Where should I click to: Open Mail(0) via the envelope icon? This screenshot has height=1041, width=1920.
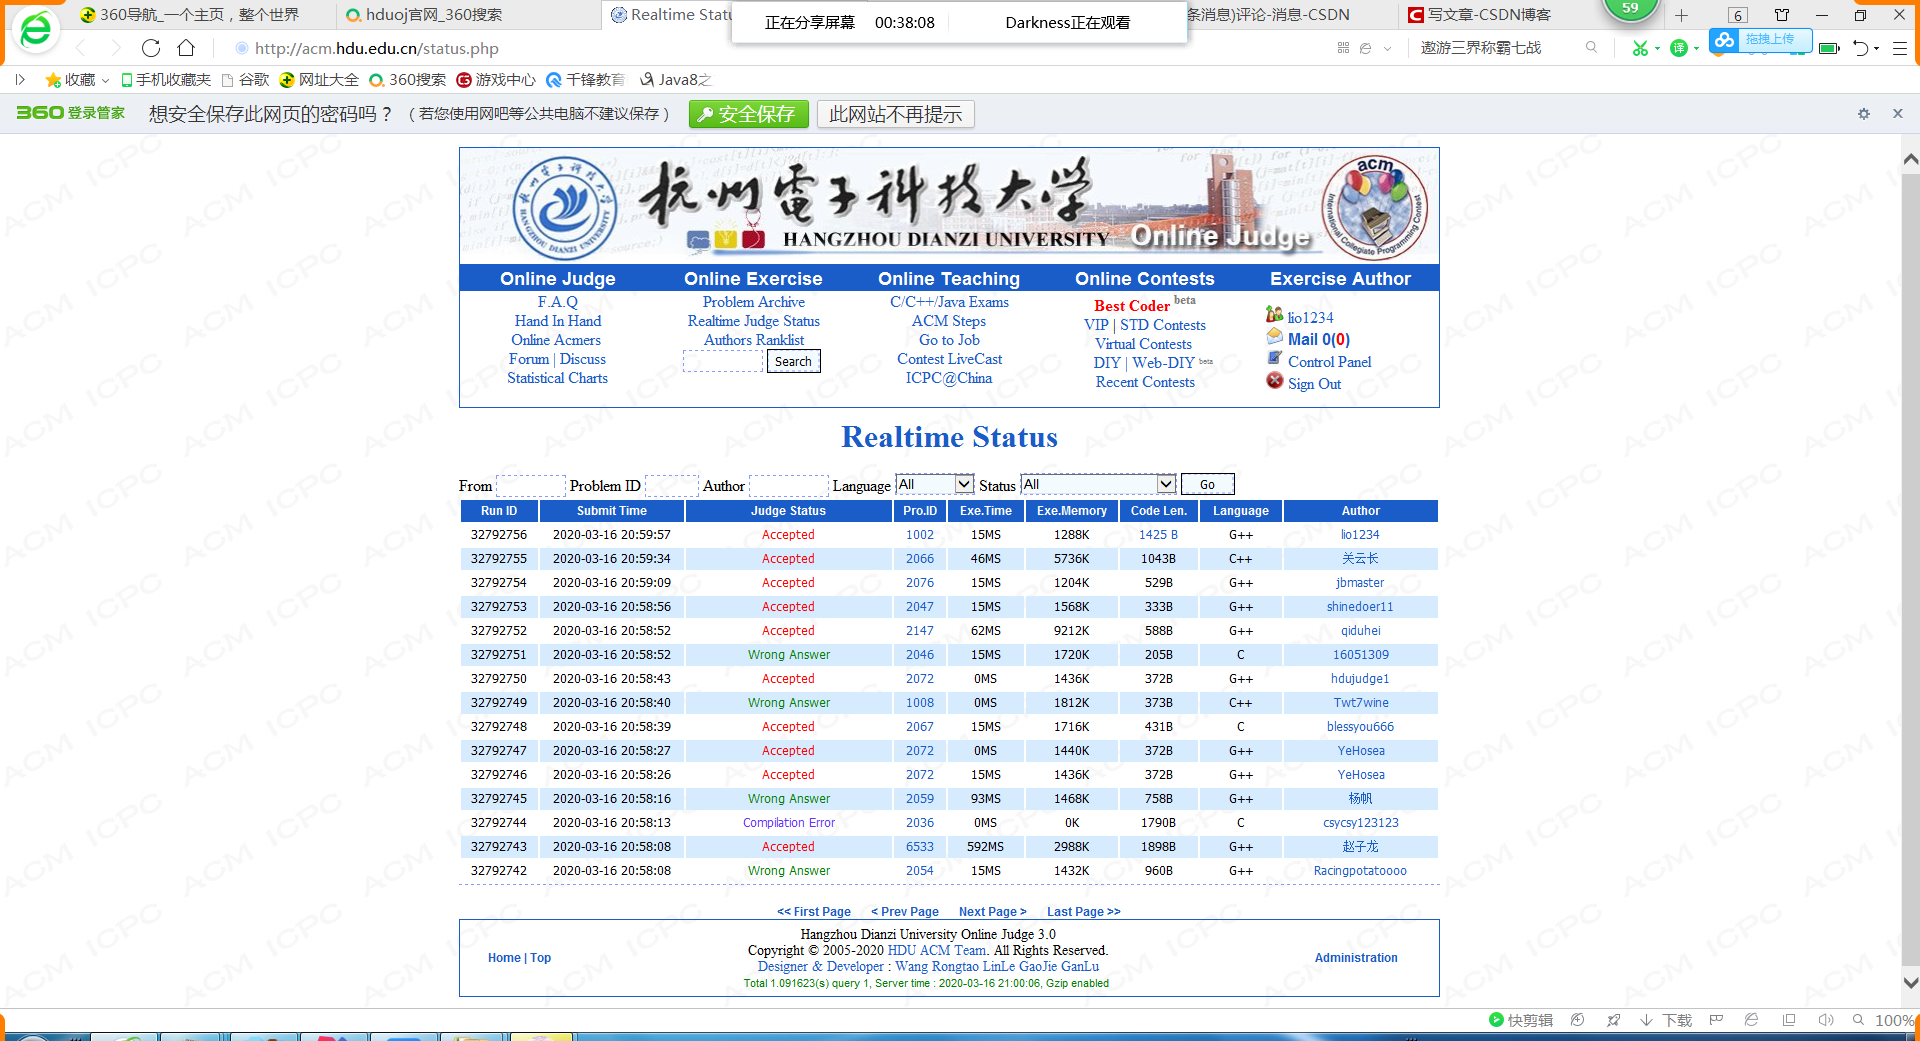pos(1275,339)
